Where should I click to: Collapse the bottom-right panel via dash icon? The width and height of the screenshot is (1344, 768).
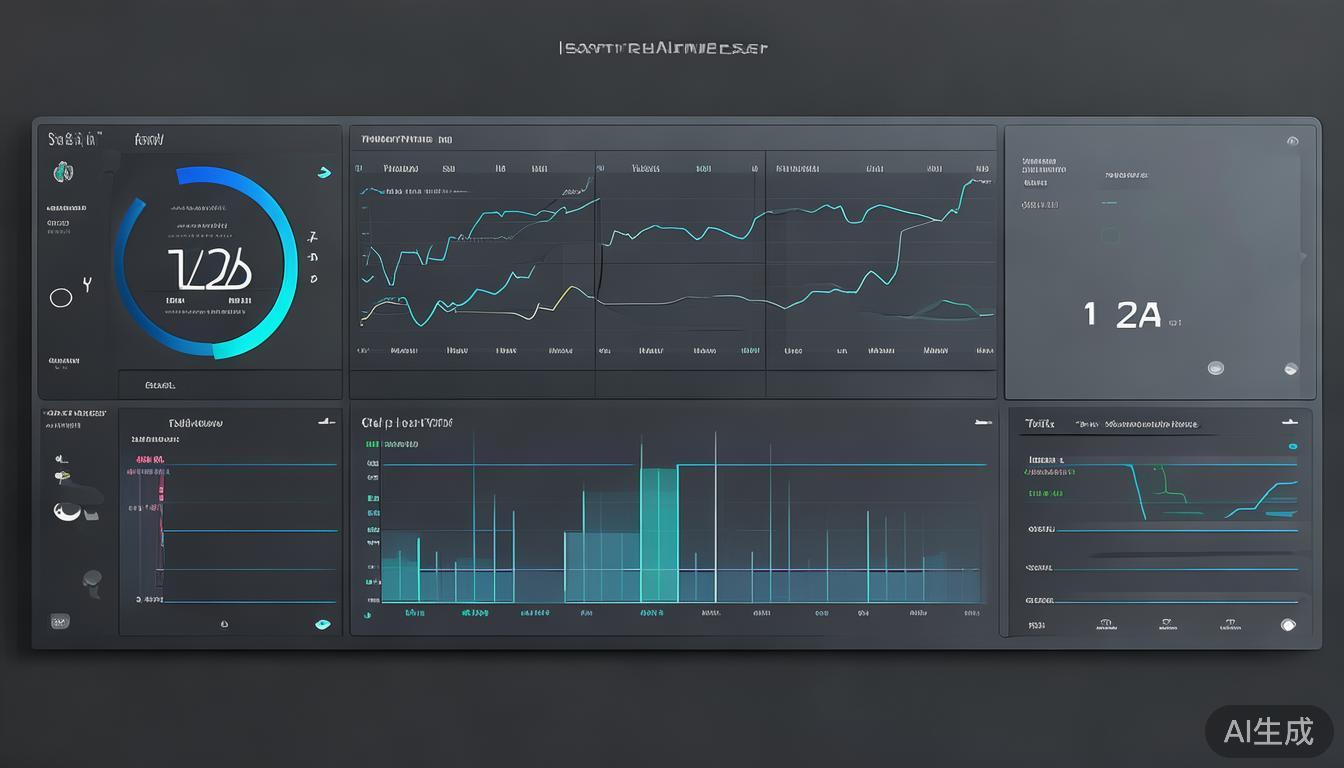[x=1289, y=422]
